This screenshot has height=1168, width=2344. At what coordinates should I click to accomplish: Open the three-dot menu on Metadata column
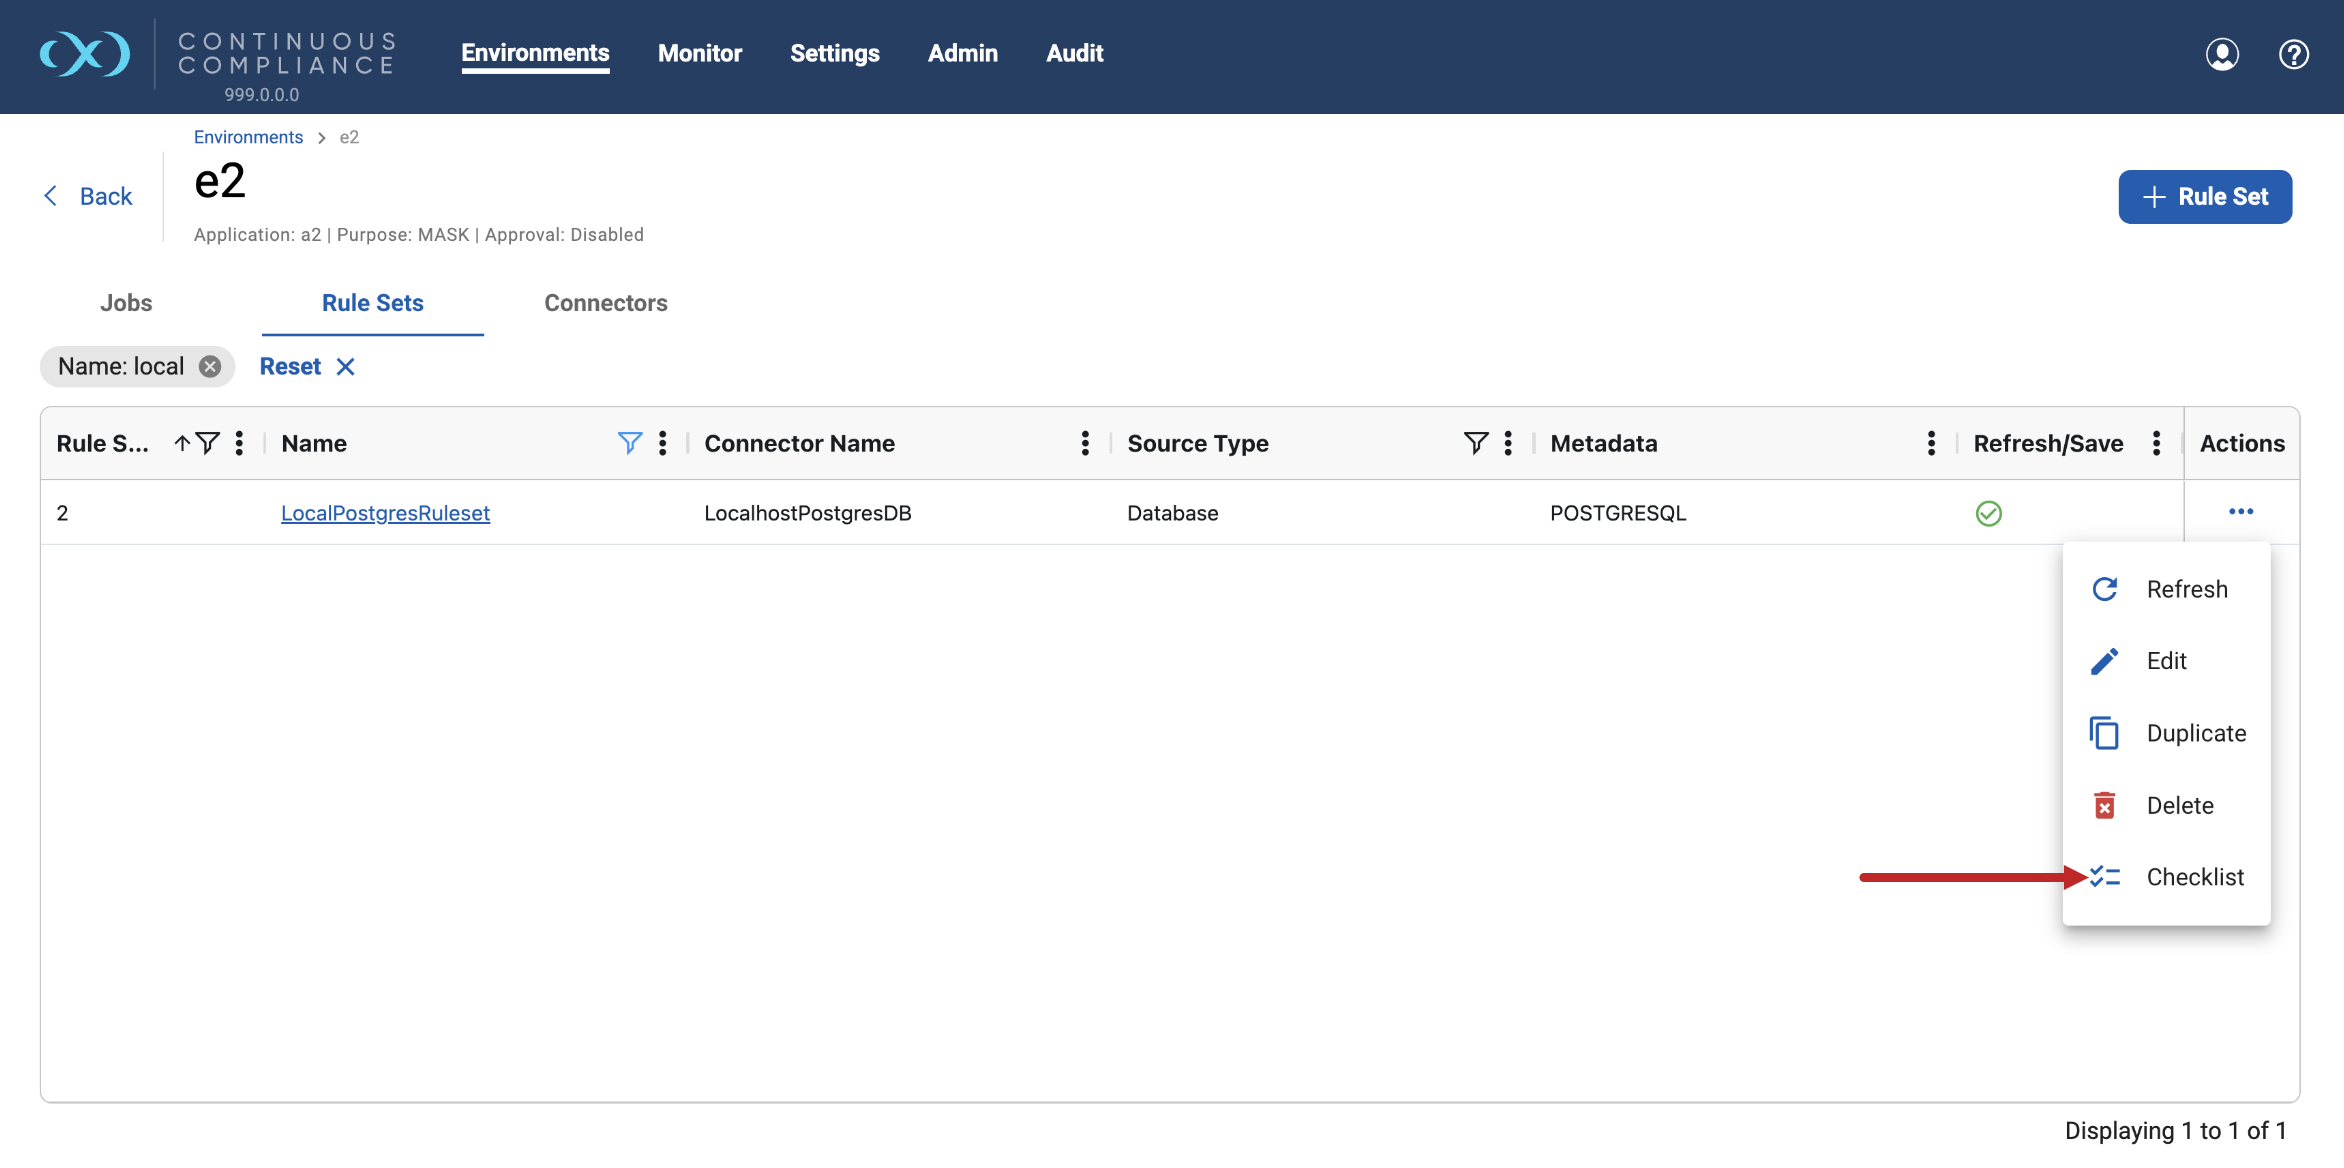pyautogui.click(x=1929, y=443)
